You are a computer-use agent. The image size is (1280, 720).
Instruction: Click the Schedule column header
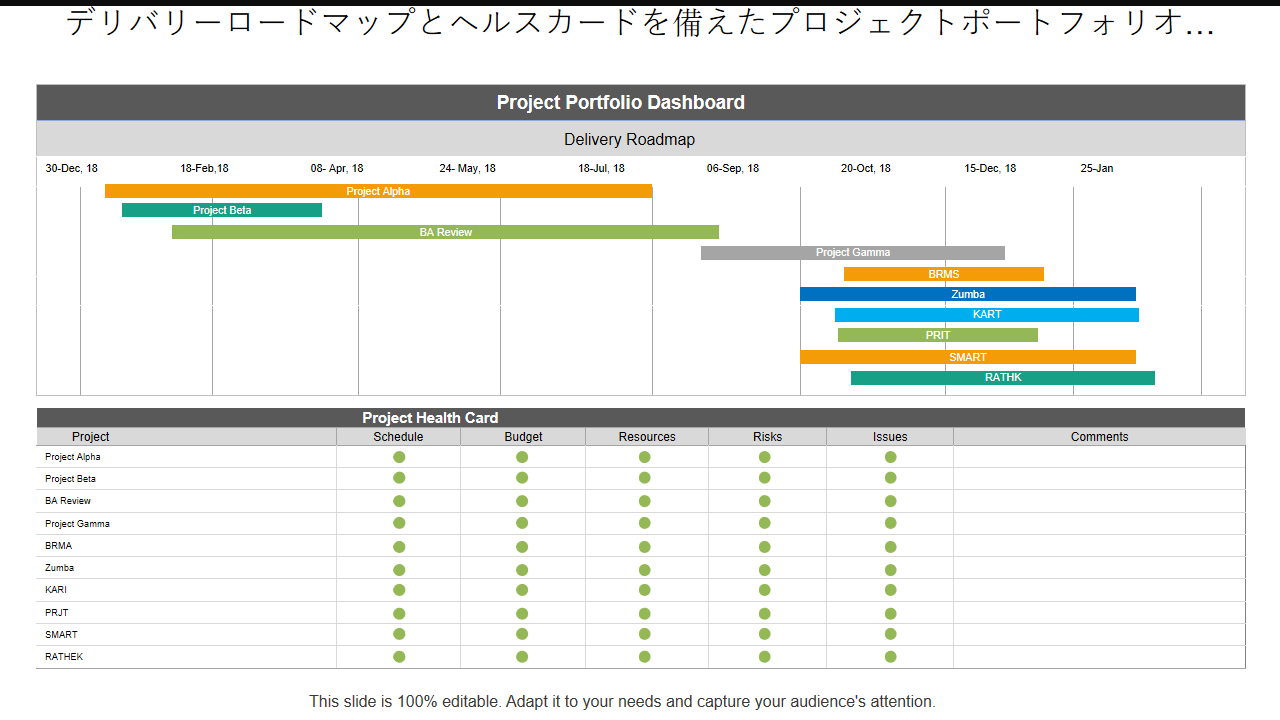point(398,437)
